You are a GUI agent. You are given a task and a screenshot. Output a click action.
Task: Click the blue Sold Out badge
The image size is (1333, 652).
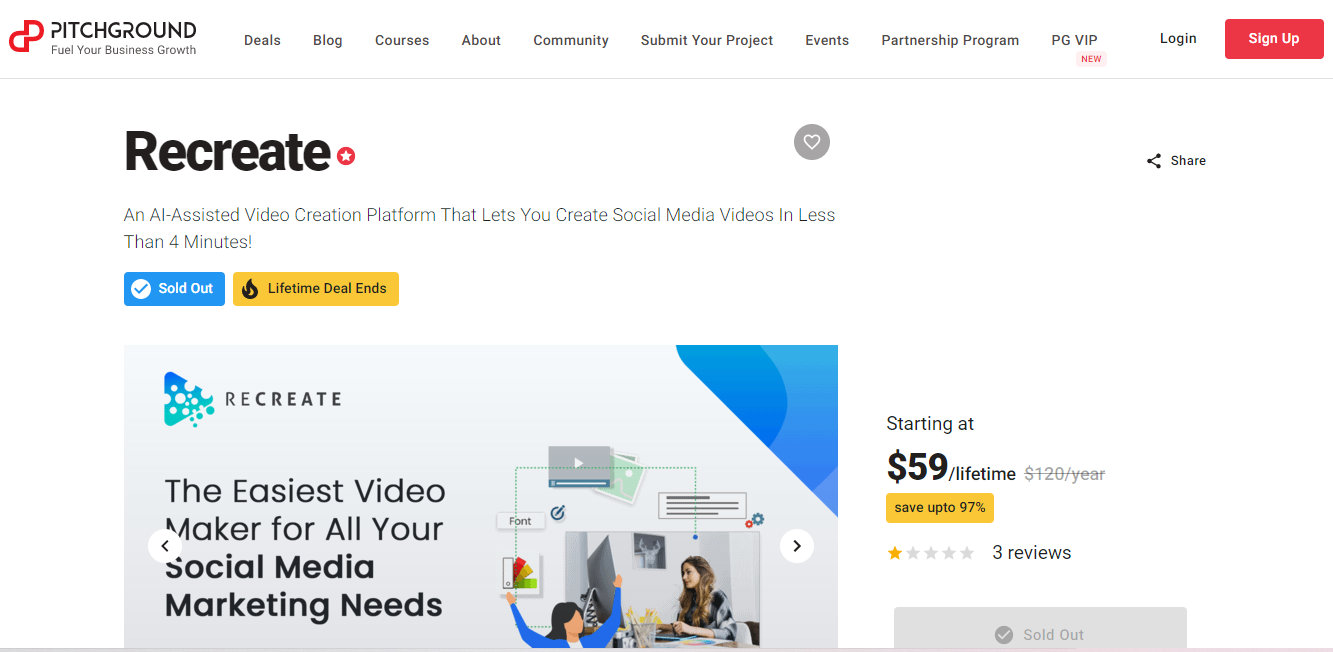[174, 289]
